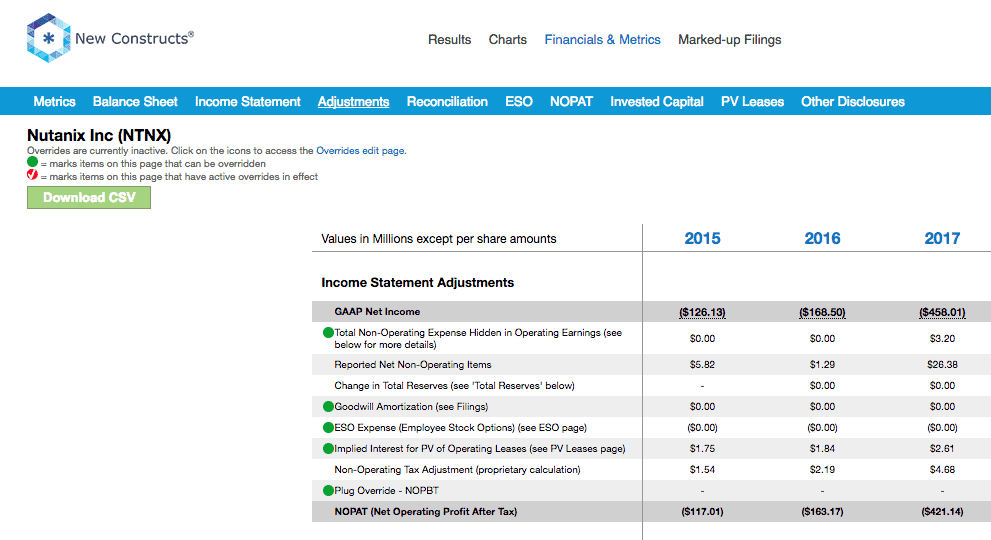Click the $1.75 Implied Interest value
This screenshot has width=991, height=540.
click(x=702, y=449)
